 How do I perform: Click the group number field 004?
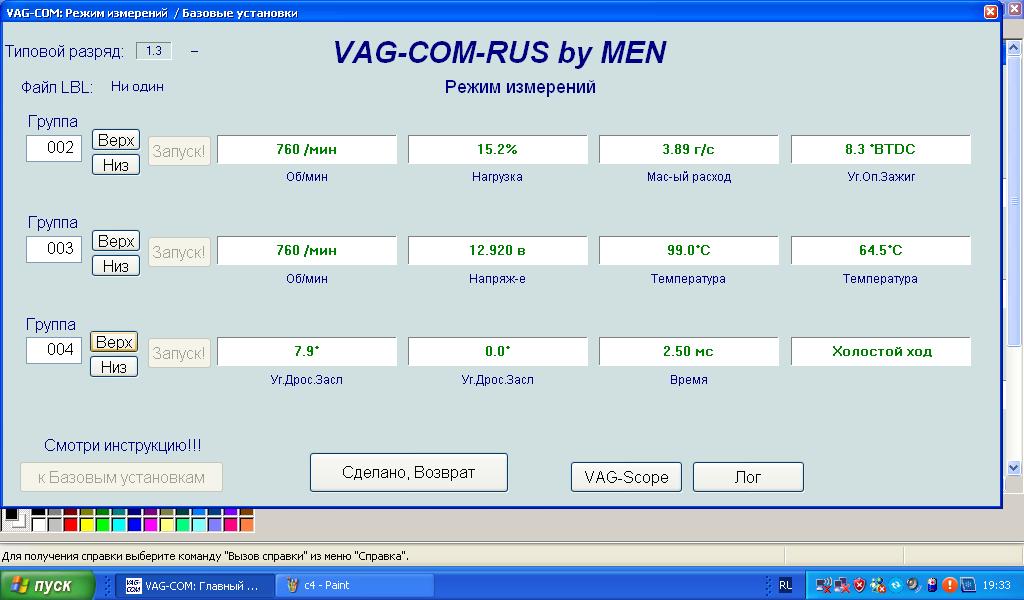pos(54,350)
